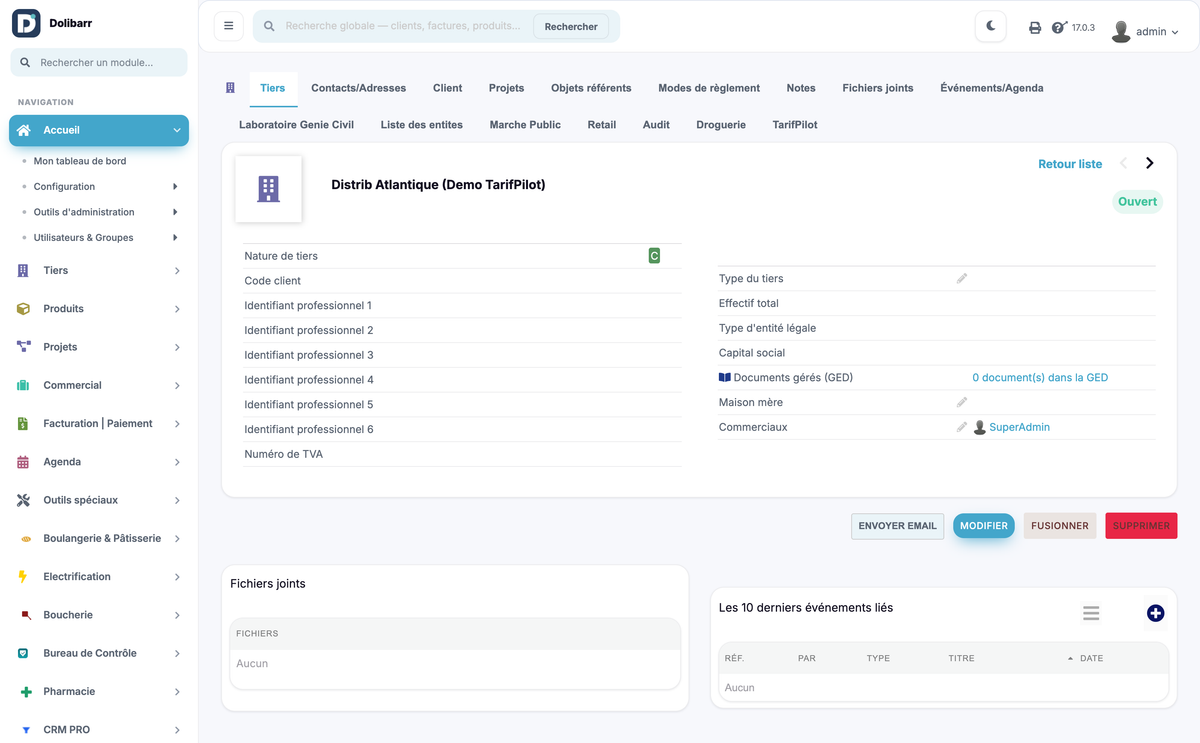
Task: Open the SuperAdmin user link
Action: (1019, 427)
